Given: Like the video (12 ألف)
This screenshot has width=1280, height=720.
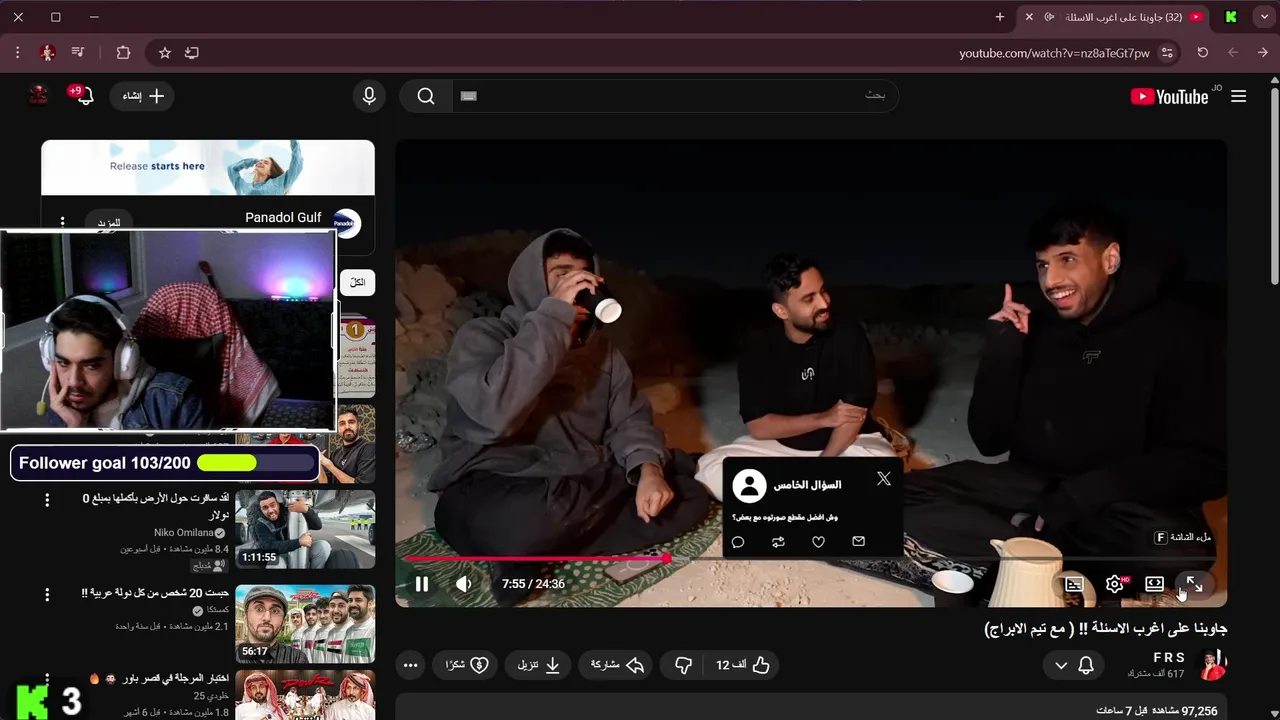Looking at the screenshot, I should pos(742,665).
